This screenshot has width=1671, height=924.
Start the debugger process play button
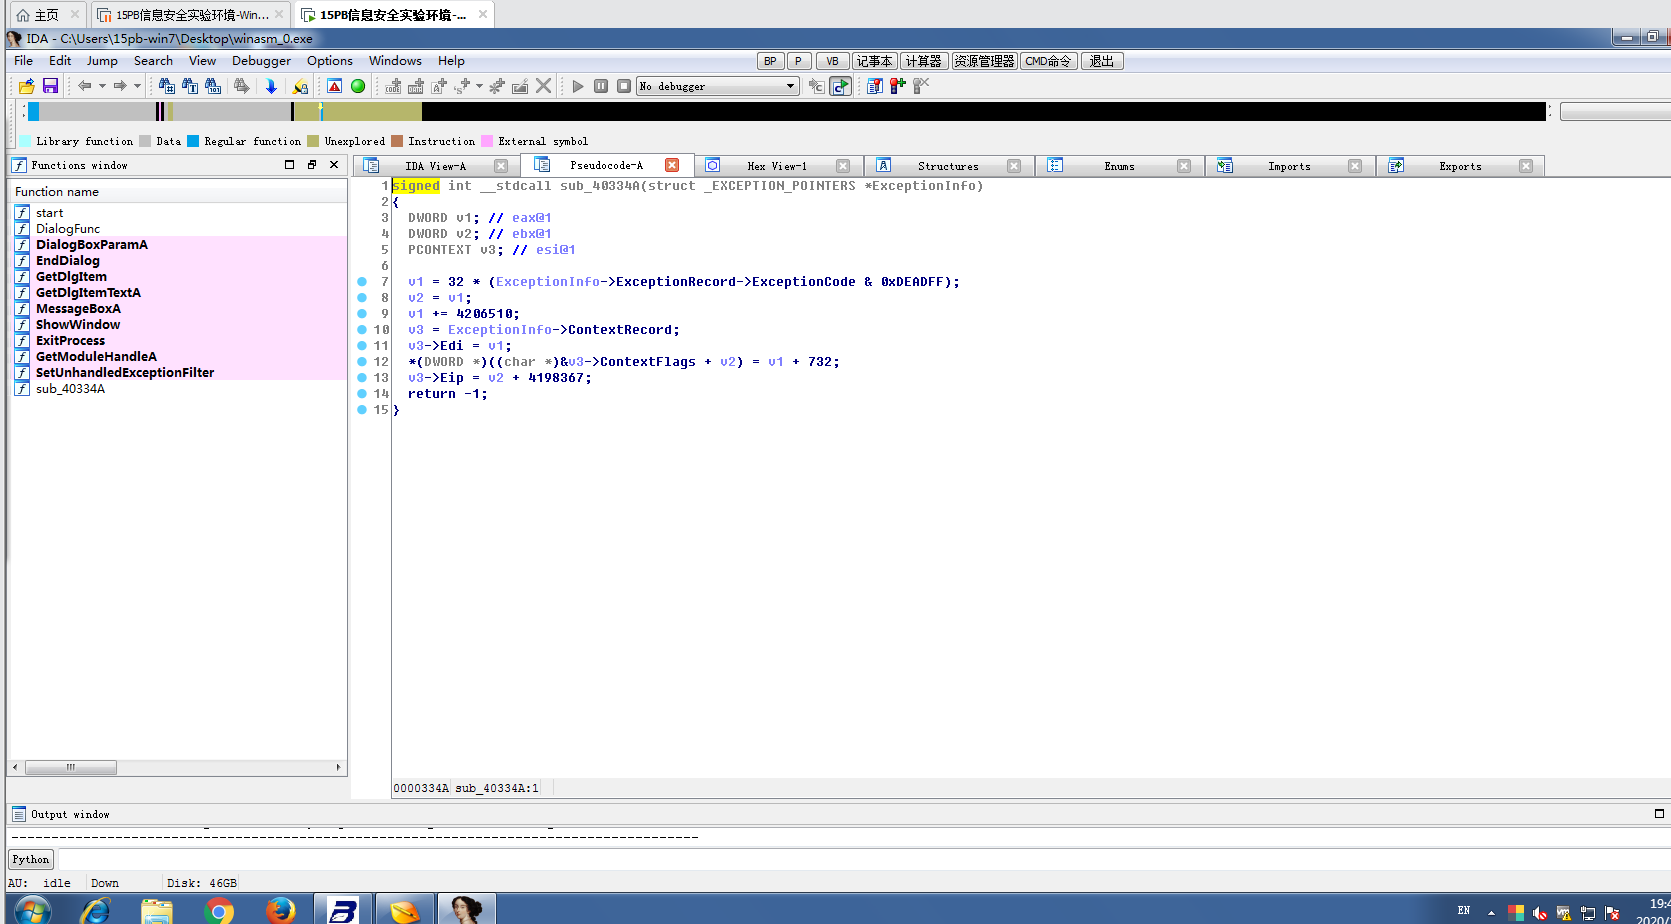coord(578,86)
